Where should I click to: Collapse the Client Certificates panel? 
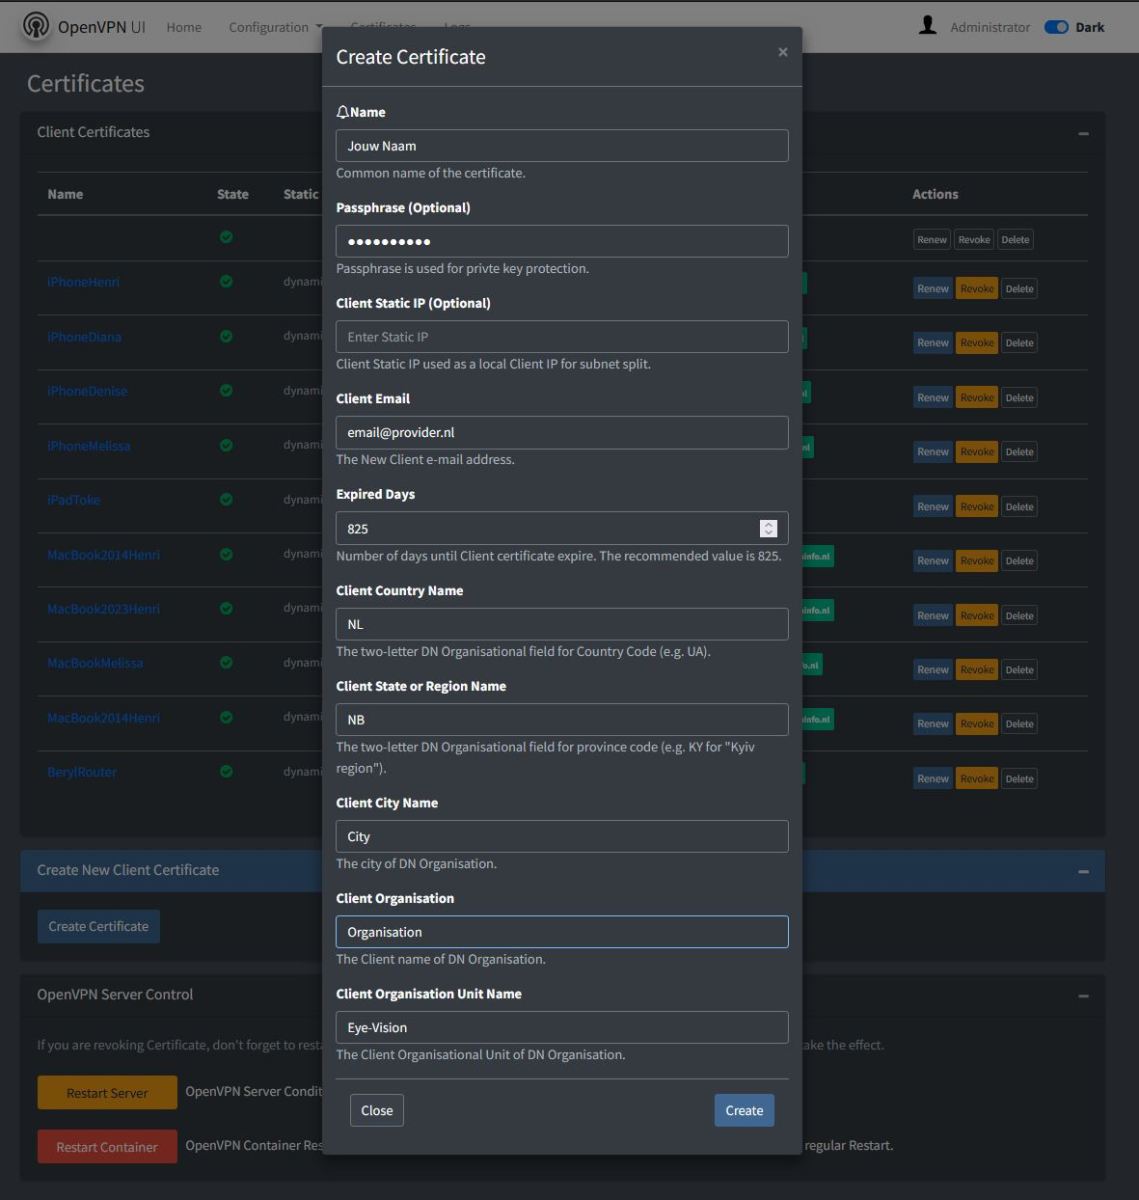[x=1083, y=133]
